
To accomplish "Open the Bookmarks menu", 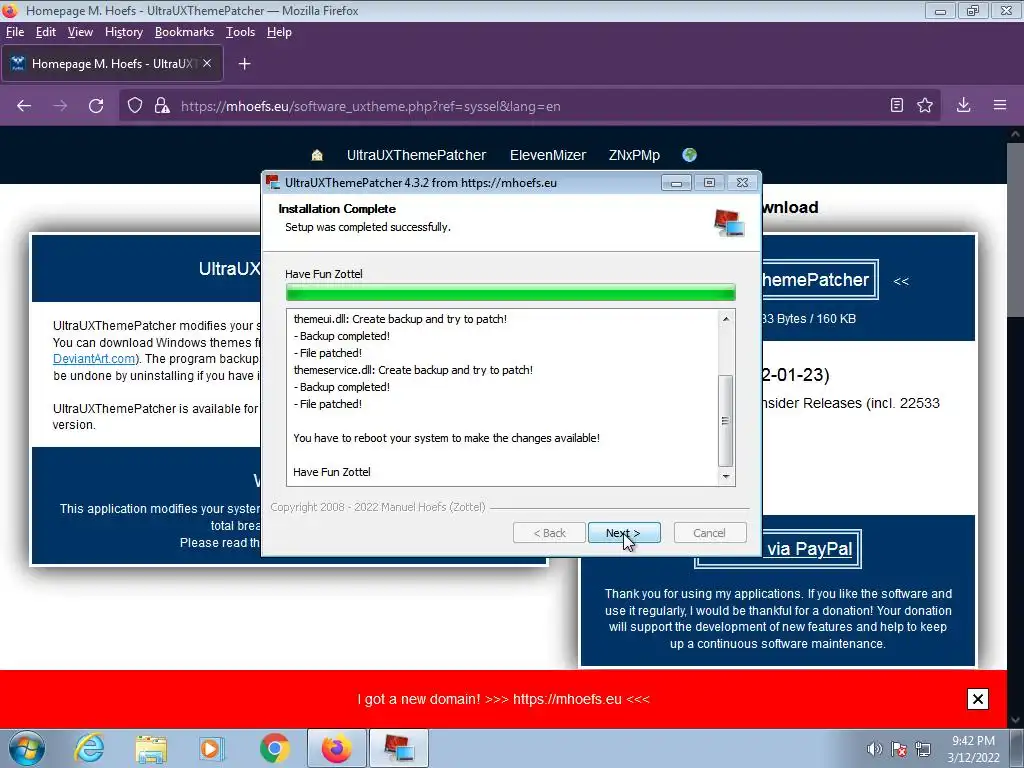I will [x=184, y=32].
